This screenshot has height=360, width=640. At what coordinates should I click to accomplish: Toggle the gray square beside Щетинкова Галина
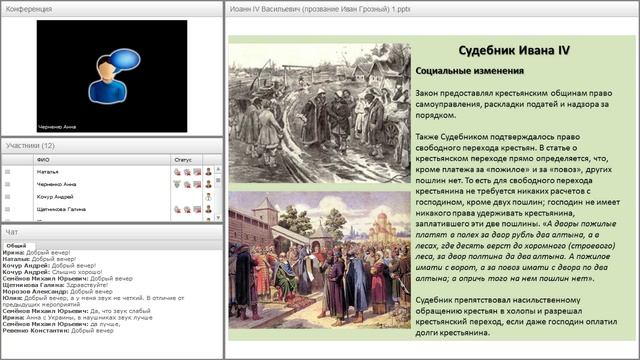pos(7,209)
